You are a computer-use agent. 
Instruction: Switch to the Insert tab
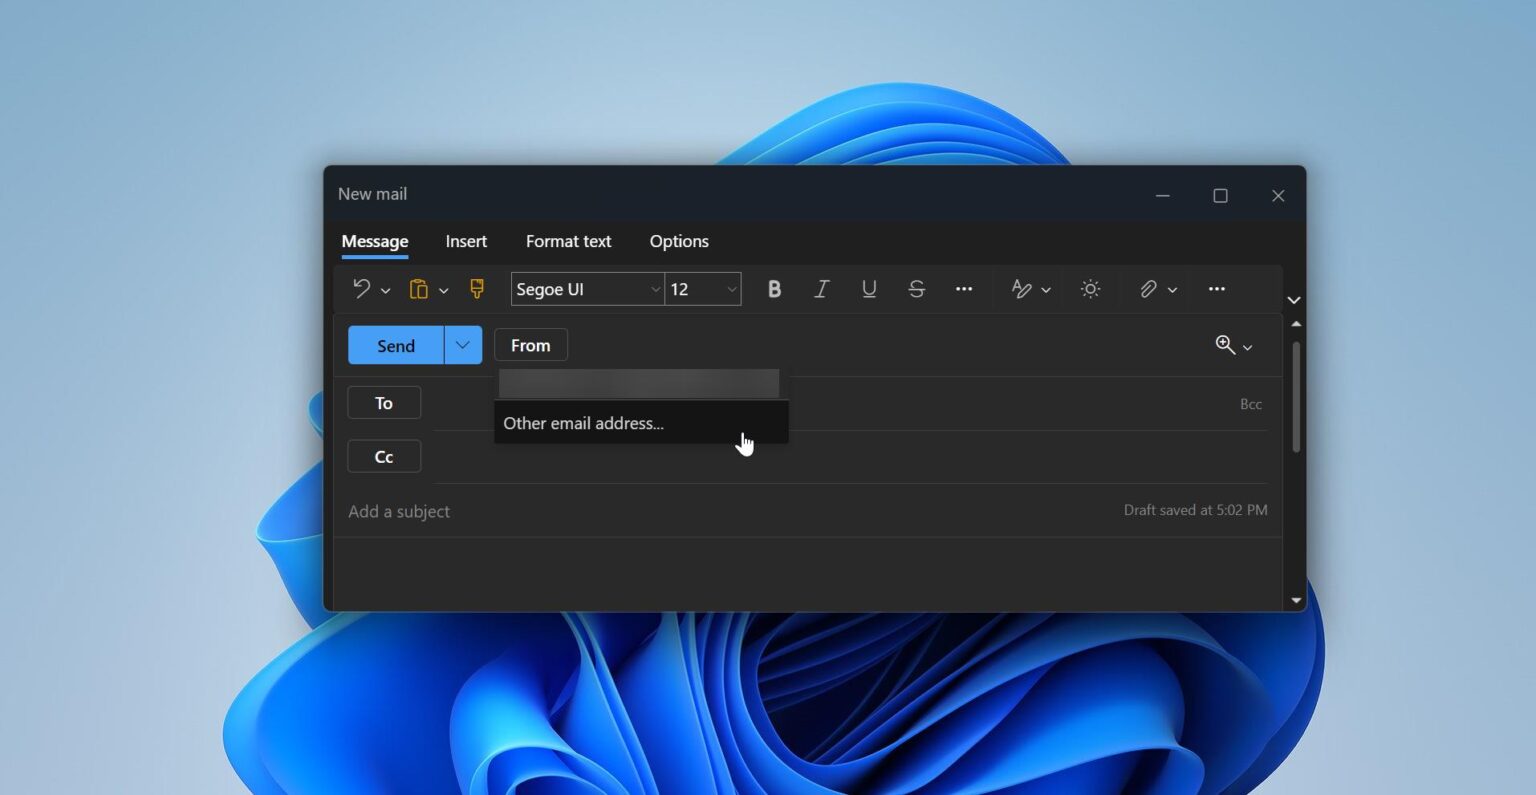click(x=466, y=241)
